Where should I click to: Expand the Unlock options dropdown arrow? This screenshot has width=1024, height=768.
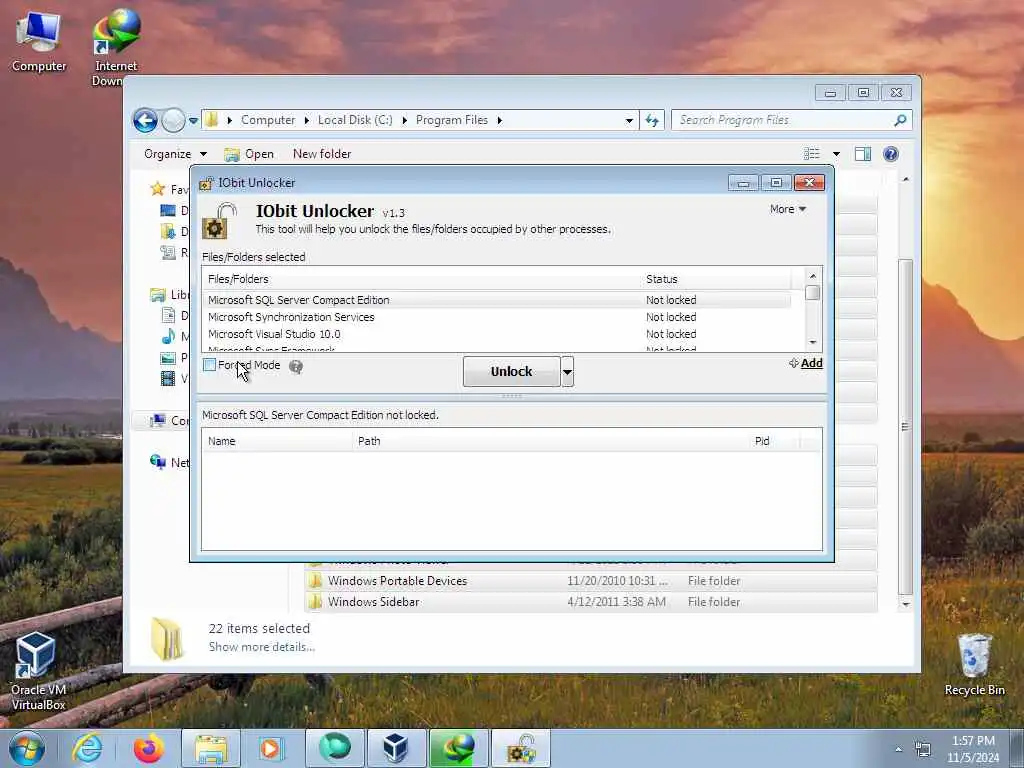coord(568,372)
